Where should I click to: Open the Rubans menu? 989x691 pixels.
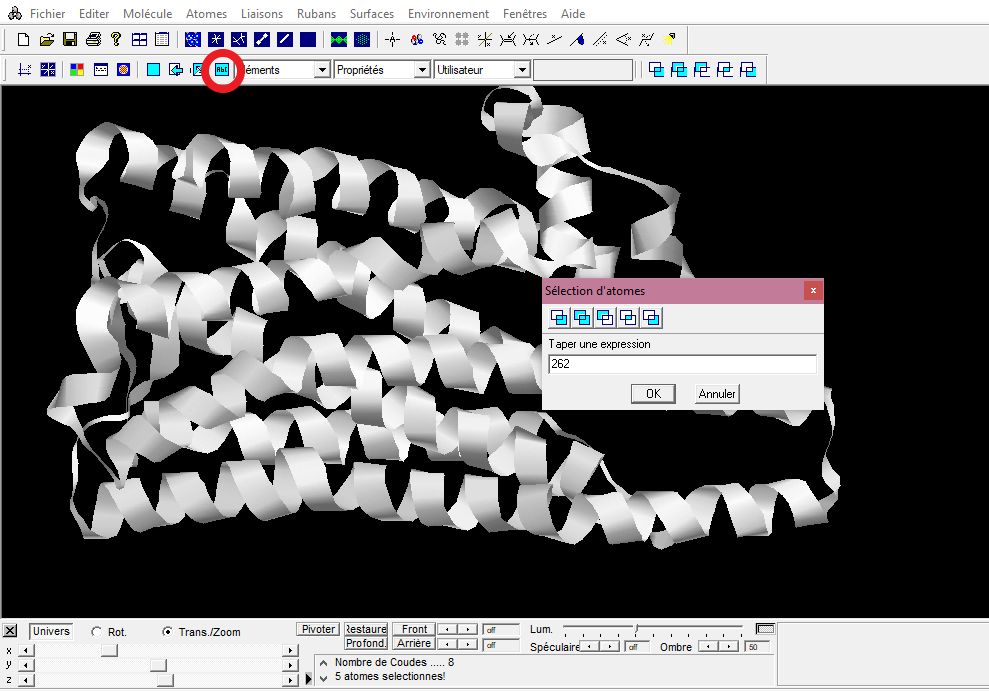[x=316, y=14]
